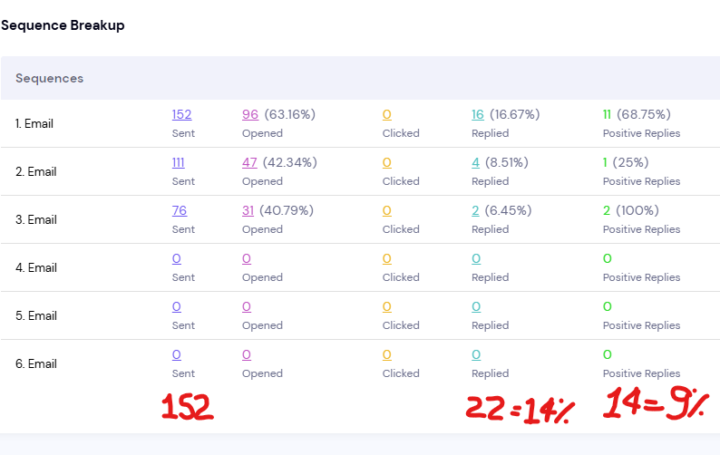Select the 4. Email sequence row label
The image size is (720, 455).
(x=35, y=268)
